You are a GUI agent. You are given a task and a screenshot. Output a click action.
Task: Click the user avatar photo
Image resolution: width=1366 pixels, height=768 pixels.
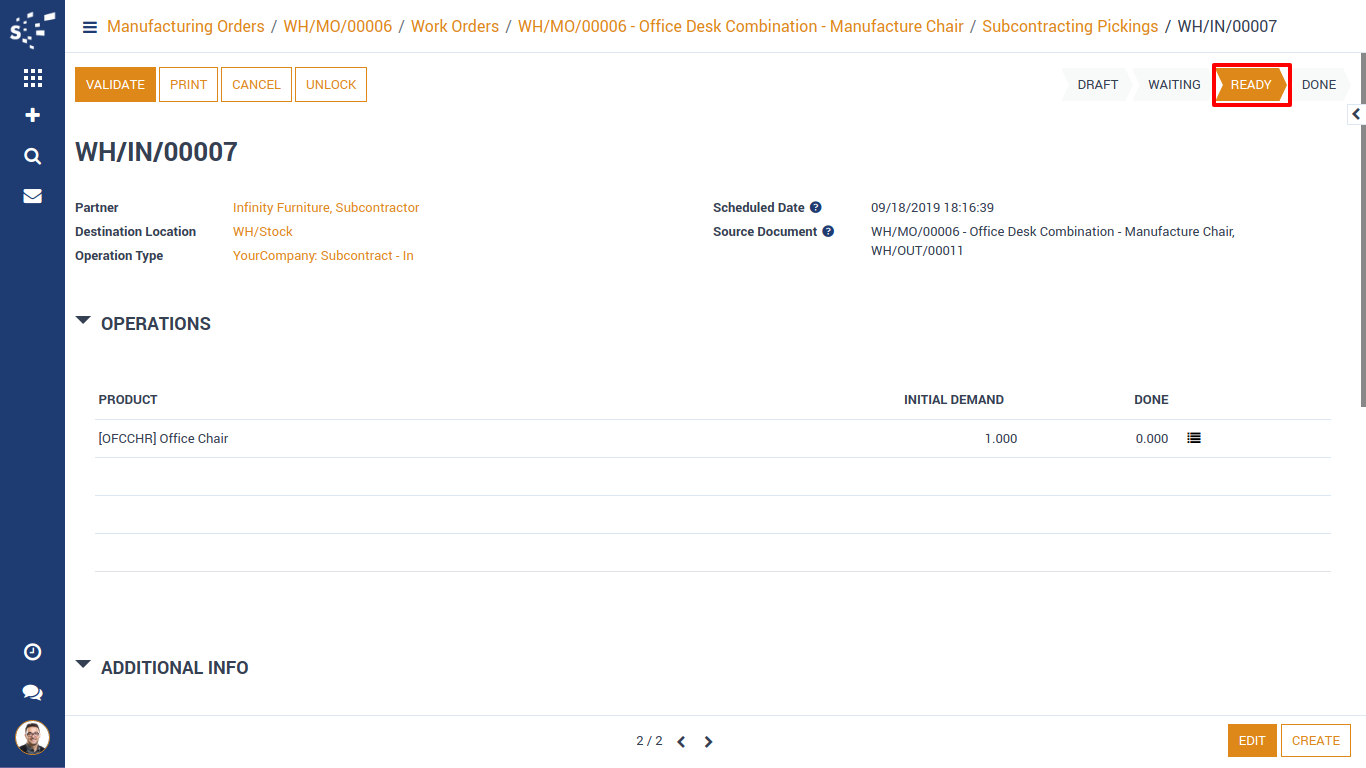click(32, 738)
